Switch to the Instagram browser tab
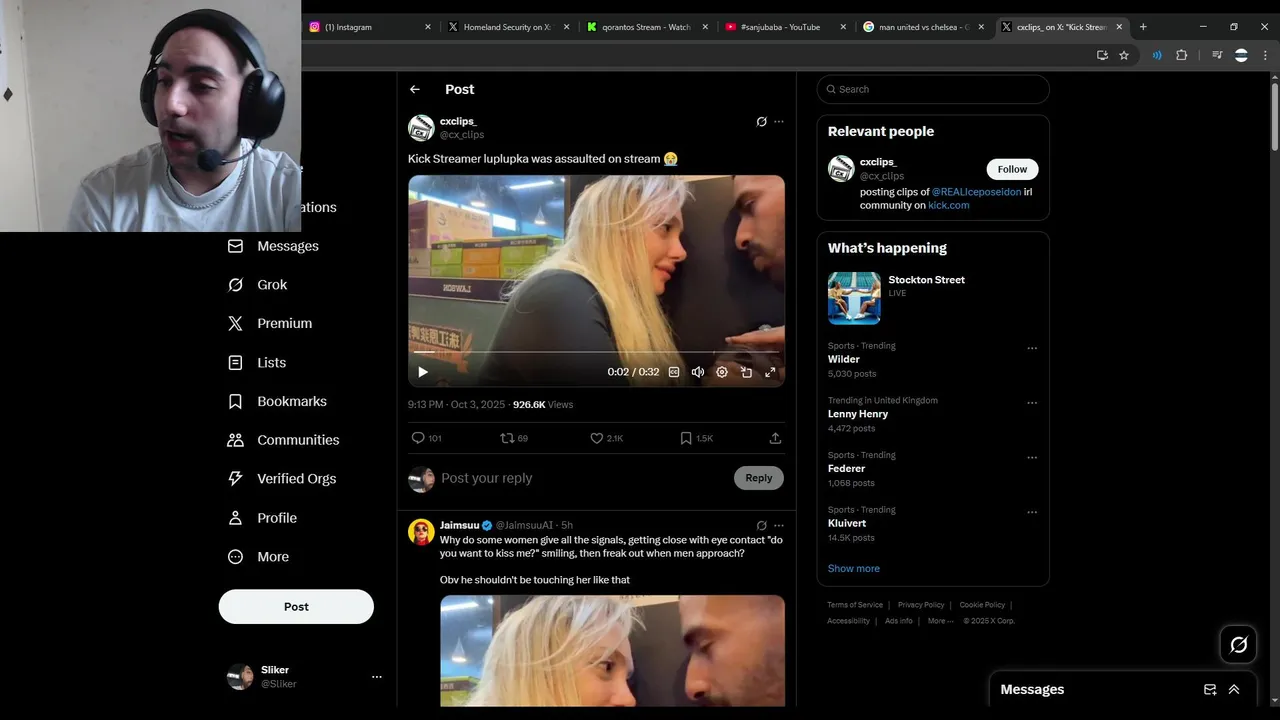The image size is (1280, 720). click(x=370, y=27)
